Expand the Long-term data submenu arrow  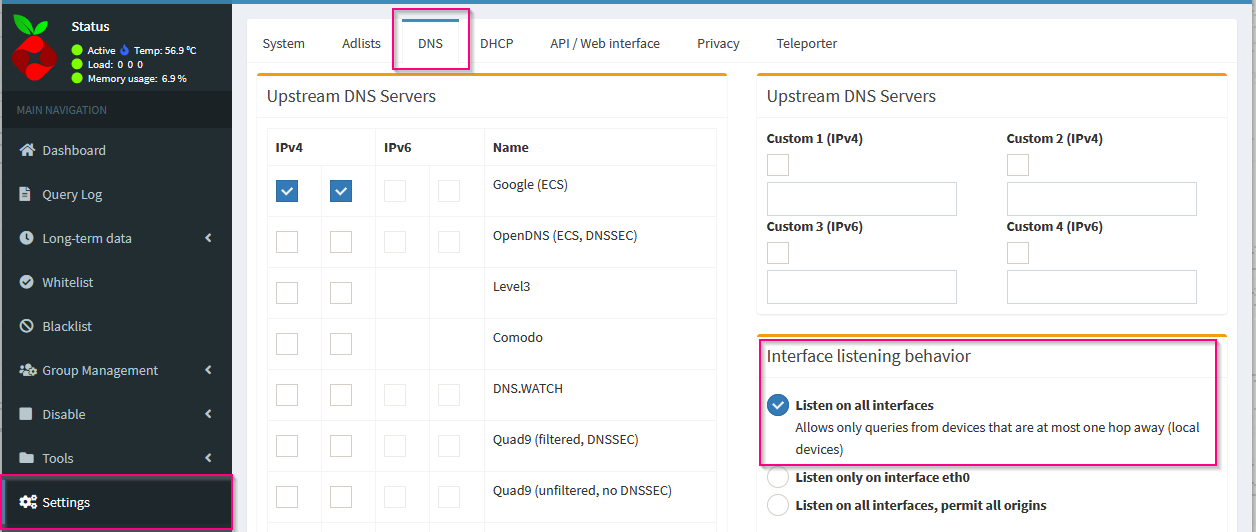[x=208, y=238]
